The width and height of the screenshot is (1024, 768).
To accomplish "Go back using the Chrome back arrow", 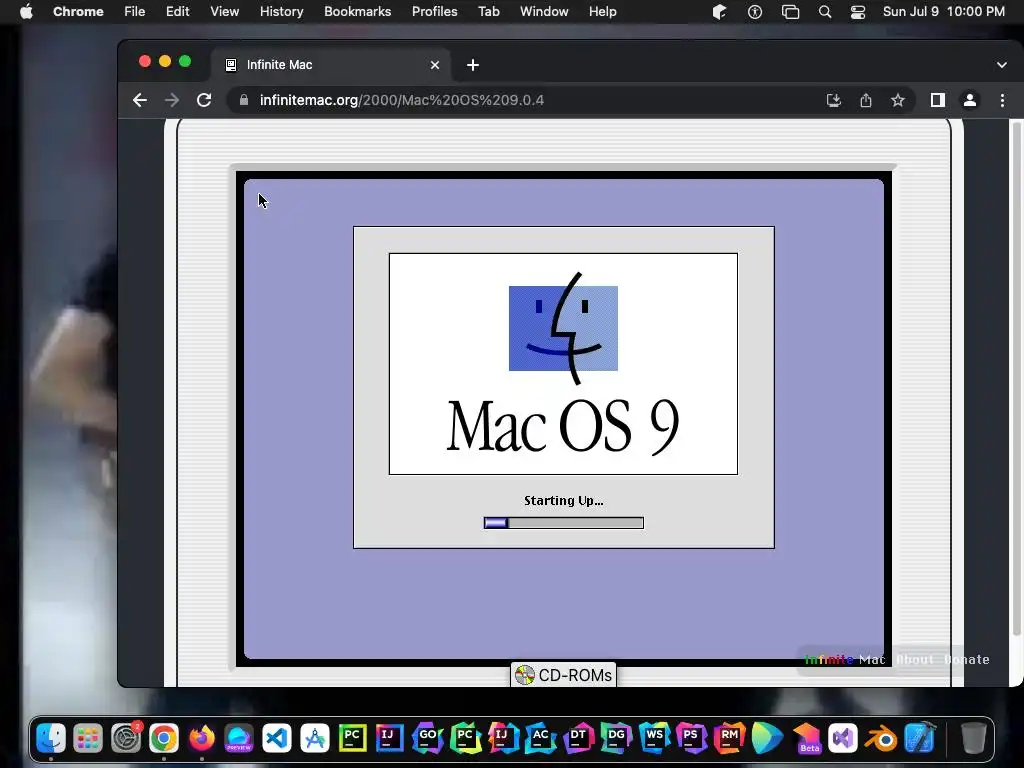I will point(140,100).
